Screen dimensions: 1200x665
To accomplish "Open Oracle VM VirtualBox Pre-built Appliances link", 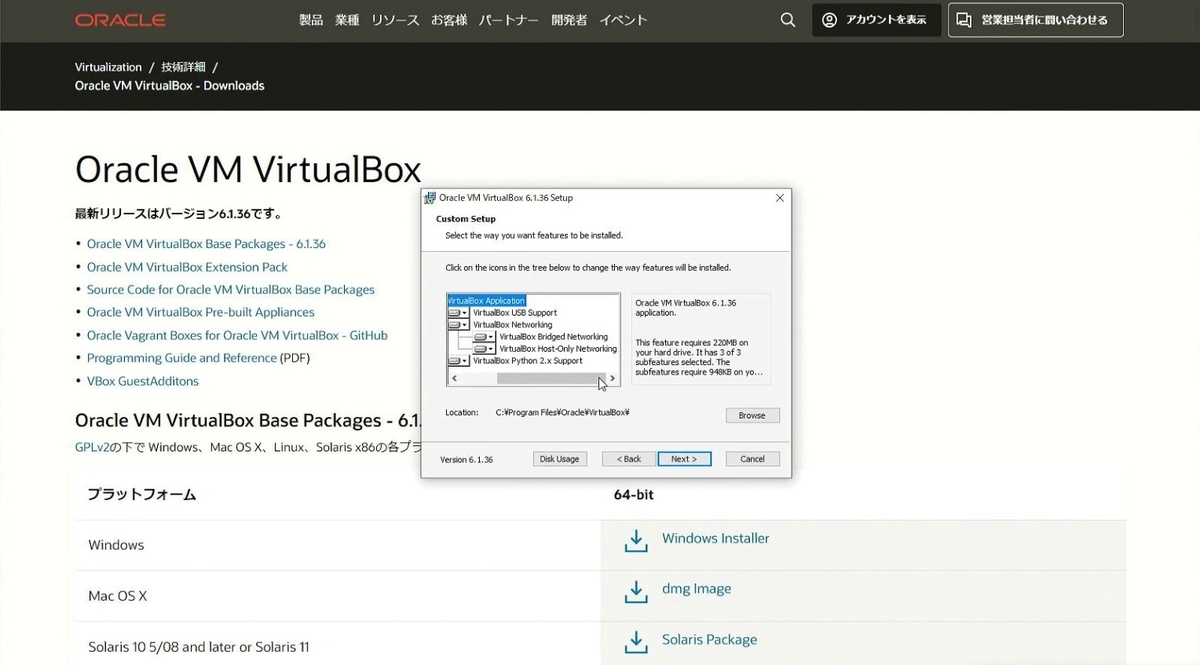I will [x=201, y=312].
